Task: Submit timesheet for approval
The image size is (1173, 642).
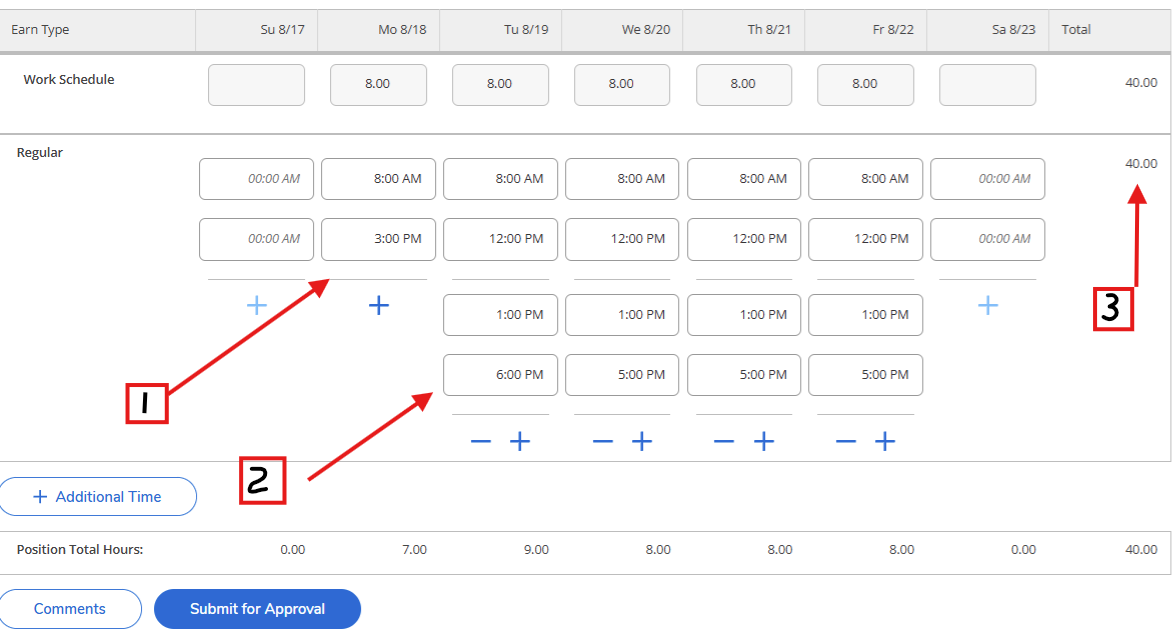Action: [x=257, y=609]
